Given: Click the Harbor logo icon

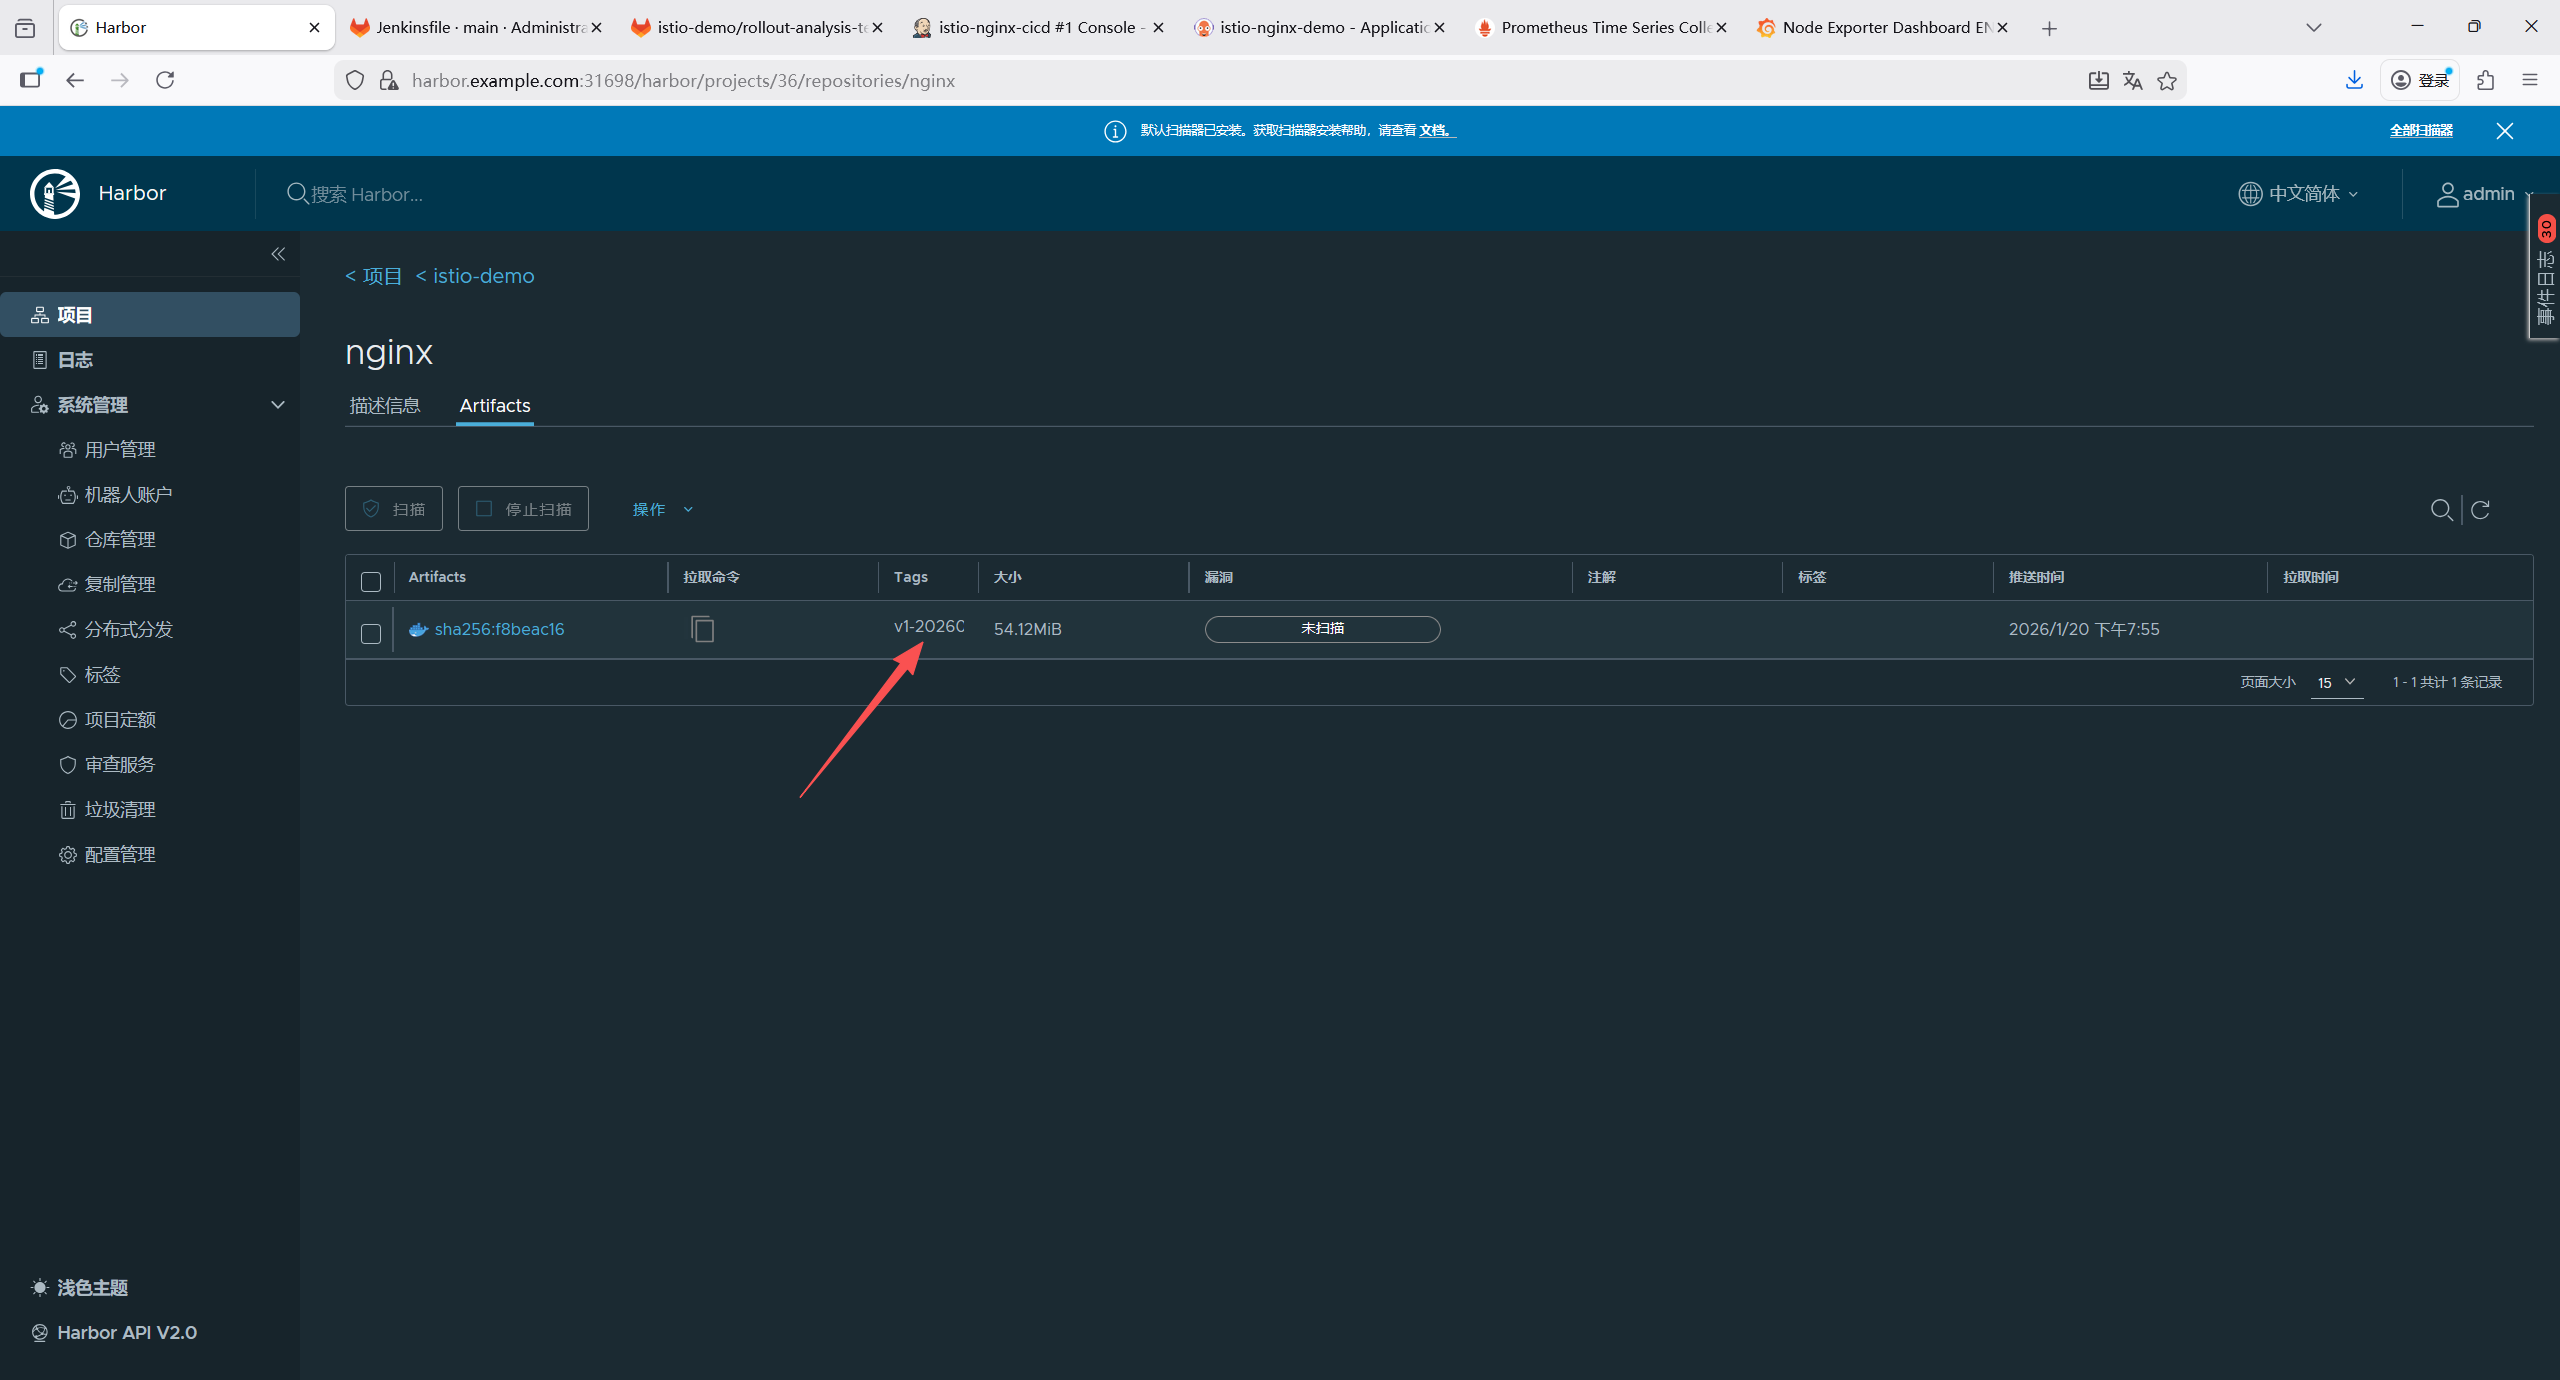Looking at the screenshot, I should (x=55, y=194).
